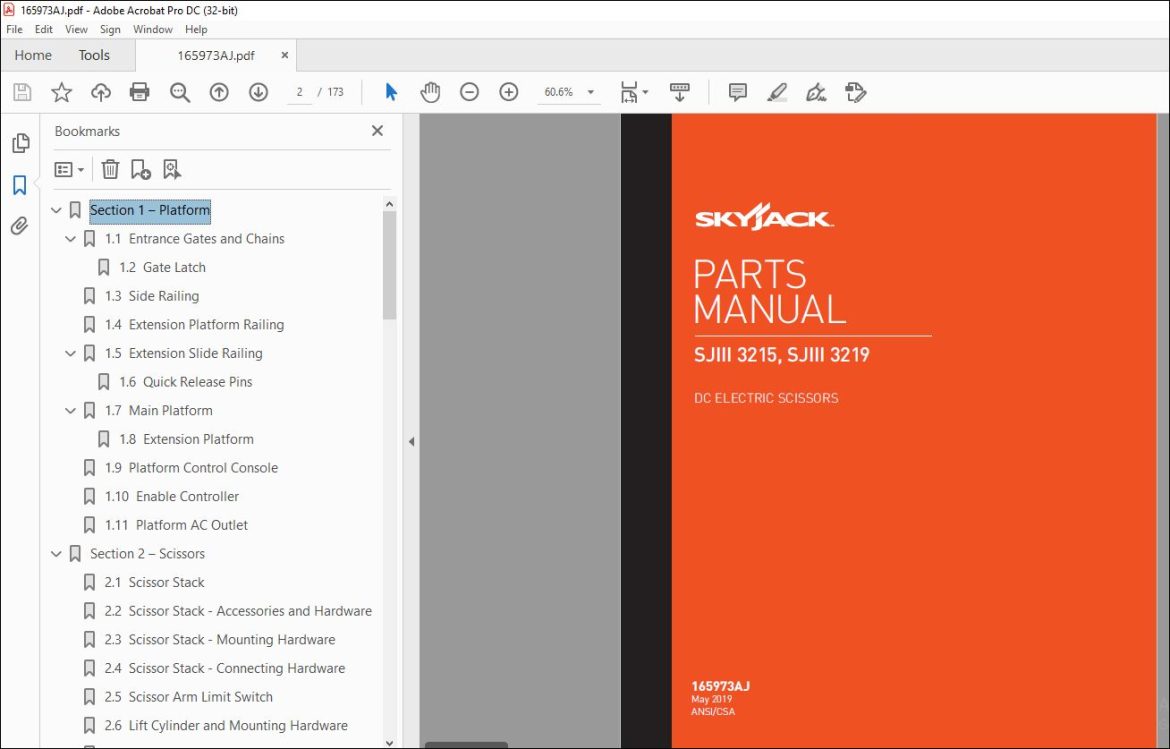
Task: Click the page number input field
Action: click(299, 93)
